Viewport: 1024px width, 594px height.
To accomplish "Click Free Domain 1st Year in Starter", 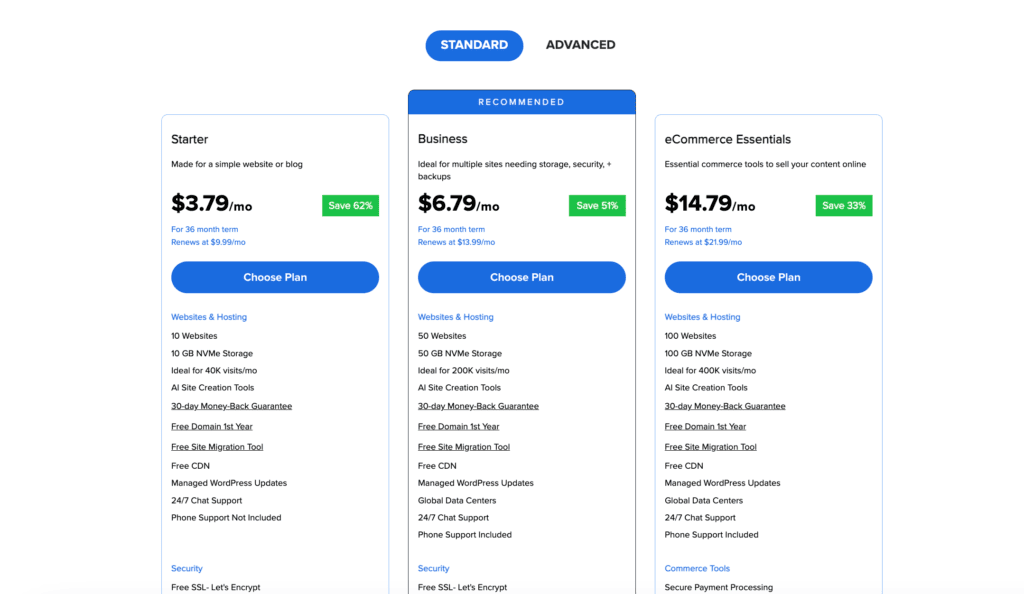I will [x=211, y=427].
